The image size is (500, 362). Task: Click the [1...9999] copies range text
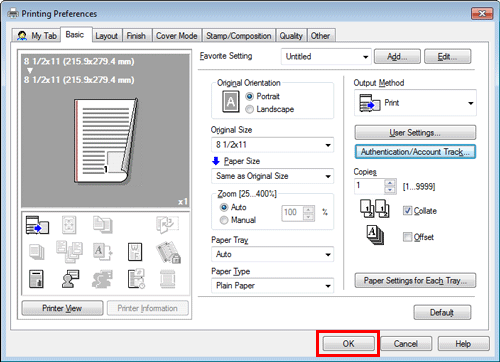click(x=419, y=187)
